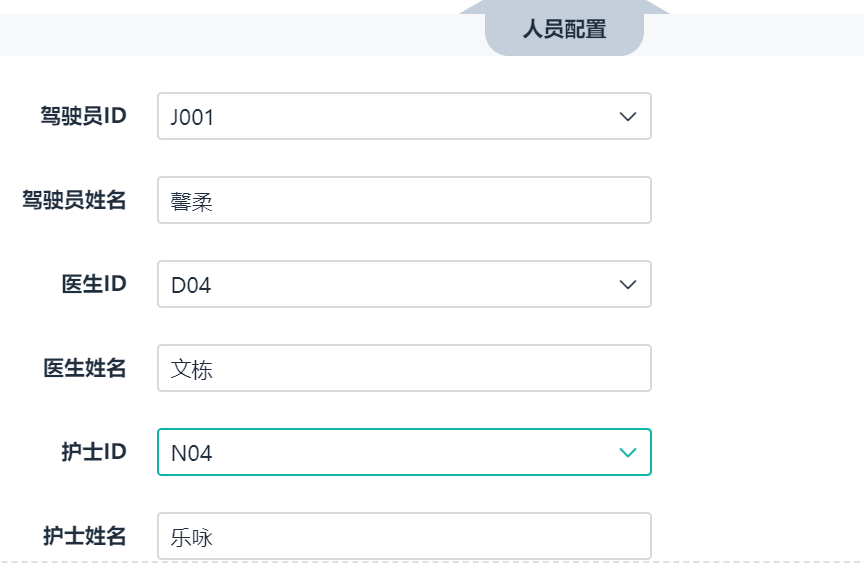Click the name 乐咏 in nurse field
864x569 pixels.
coord(192,538)
